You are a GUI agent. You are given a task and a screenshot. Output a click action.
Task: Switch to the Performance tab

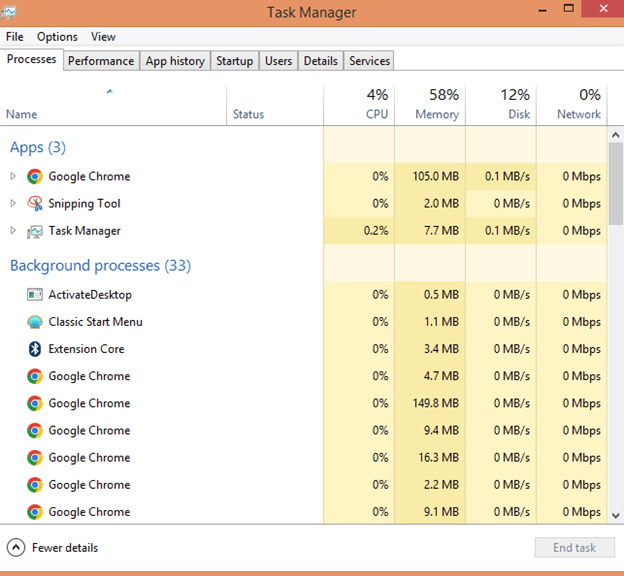(101, 61)
